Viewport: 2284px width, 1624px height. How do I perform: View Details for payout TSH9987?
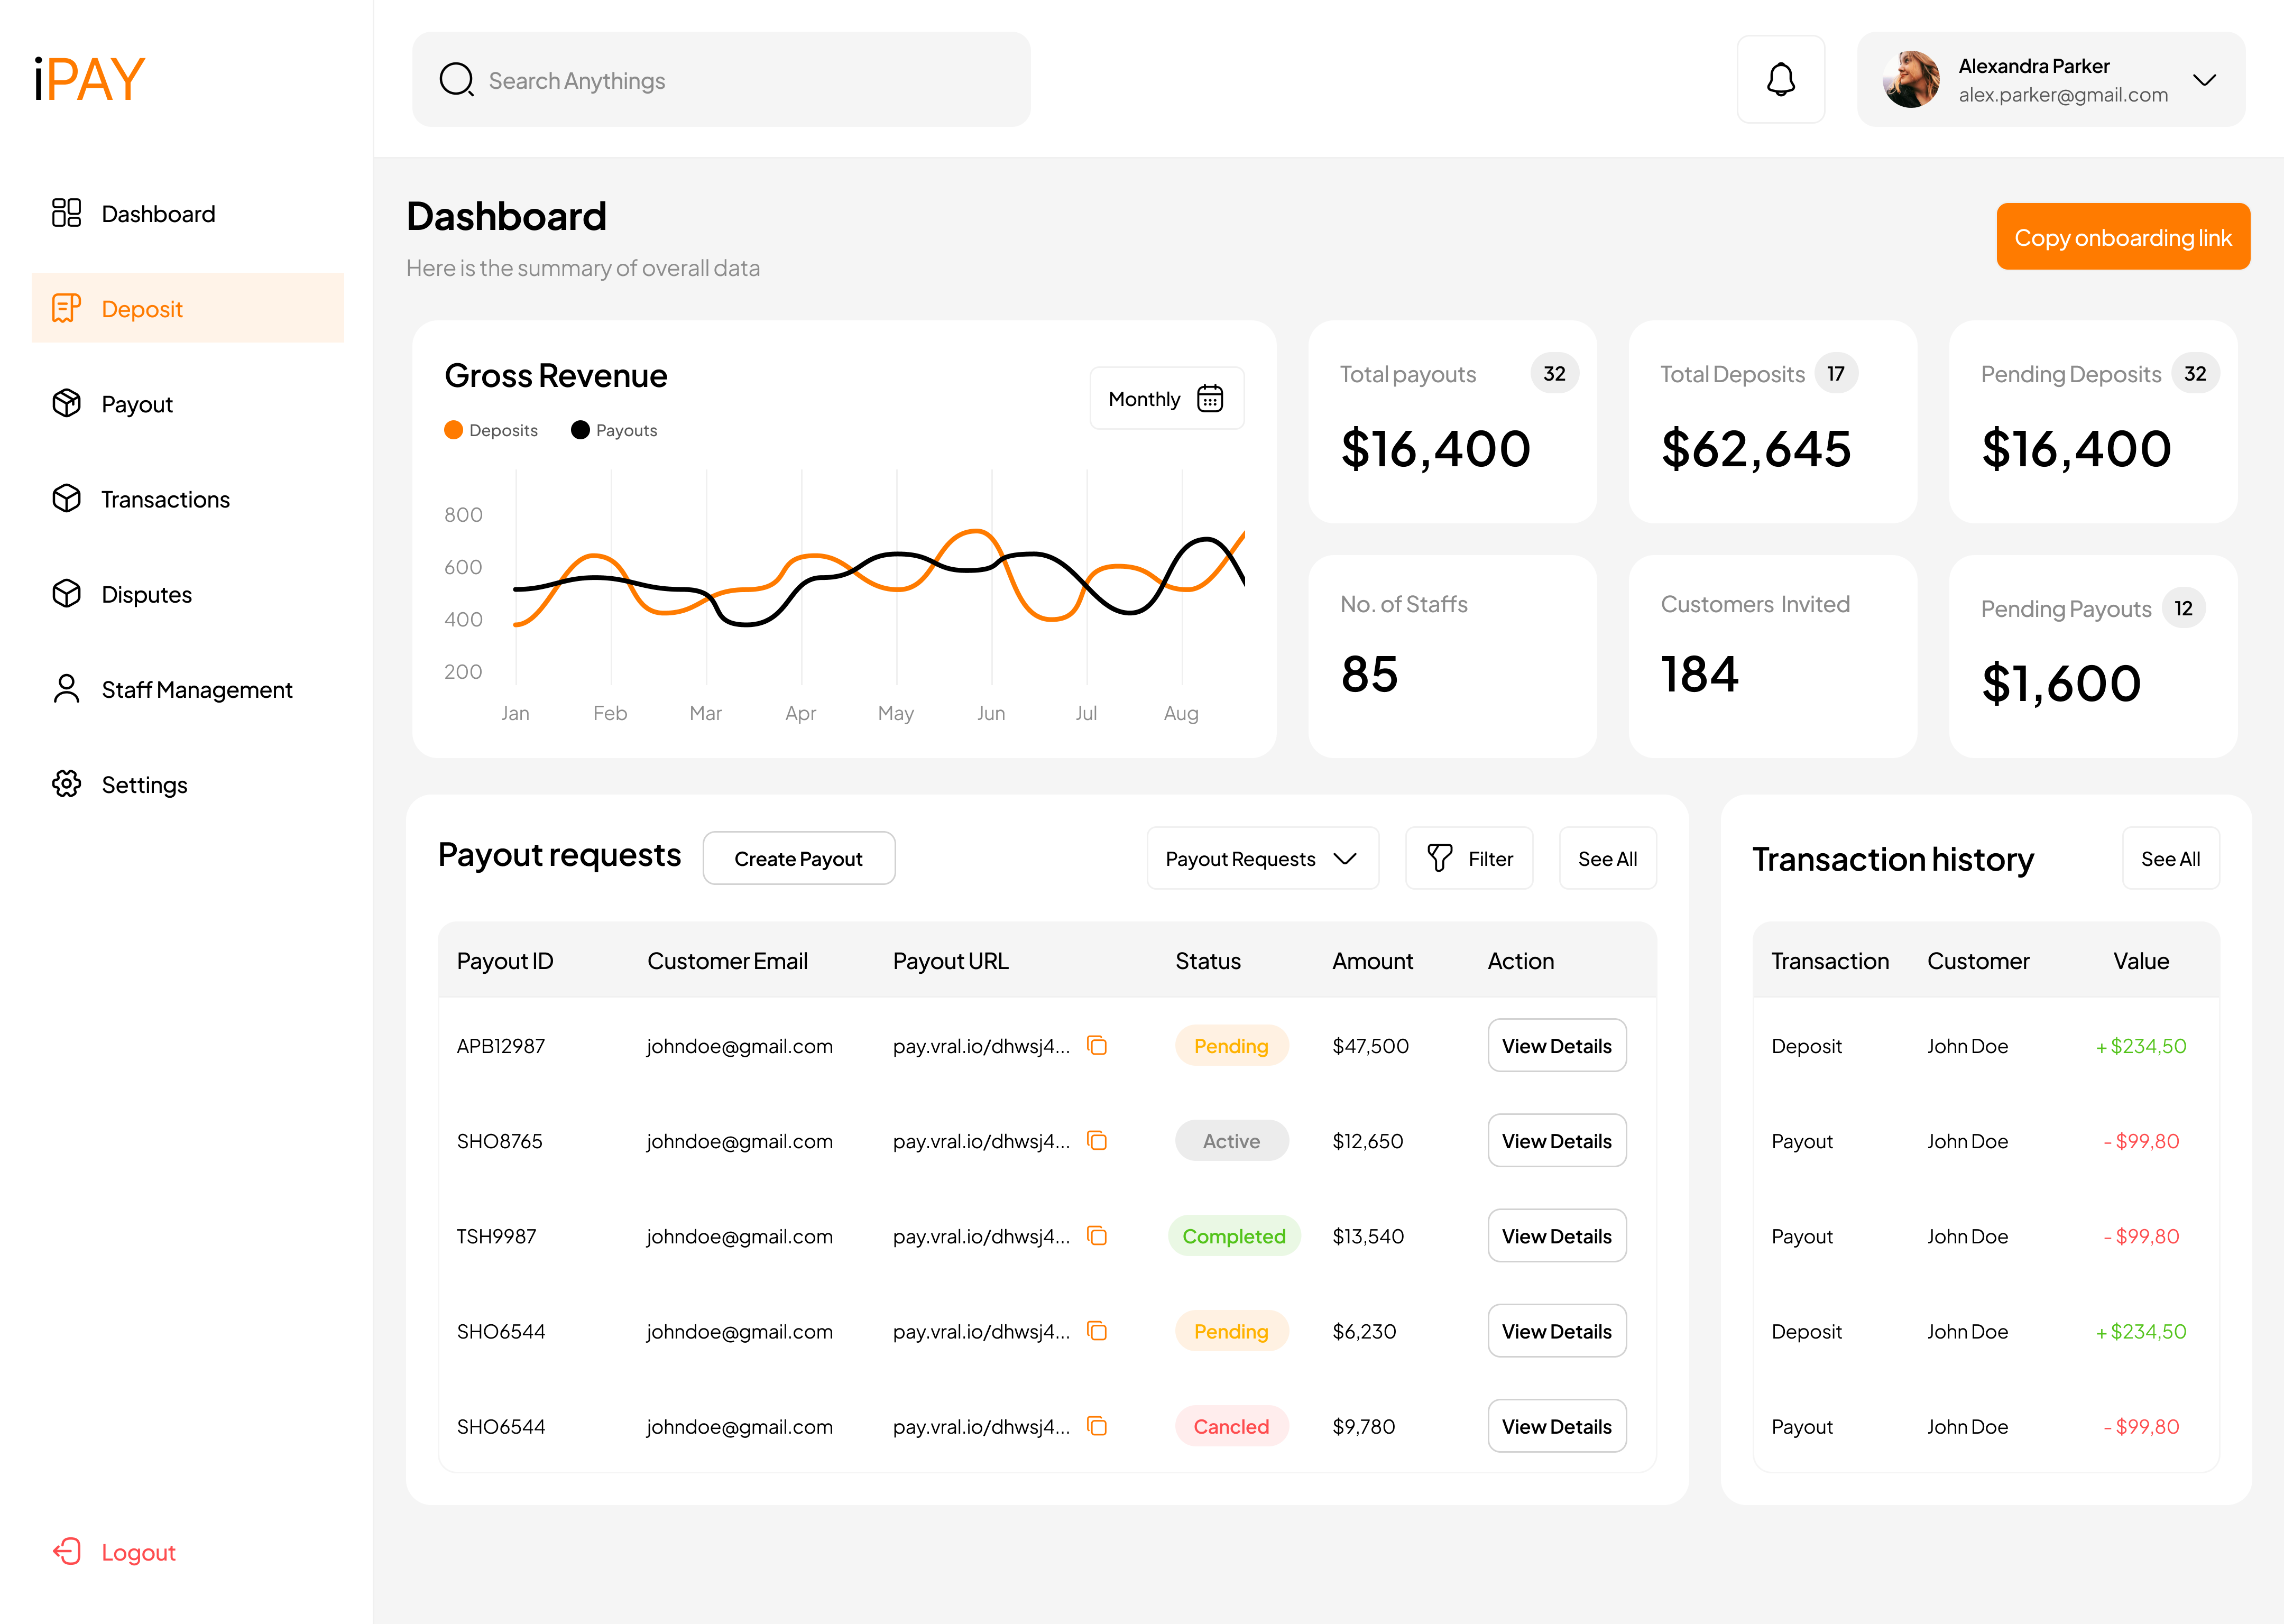[x=1557, y=1235]
